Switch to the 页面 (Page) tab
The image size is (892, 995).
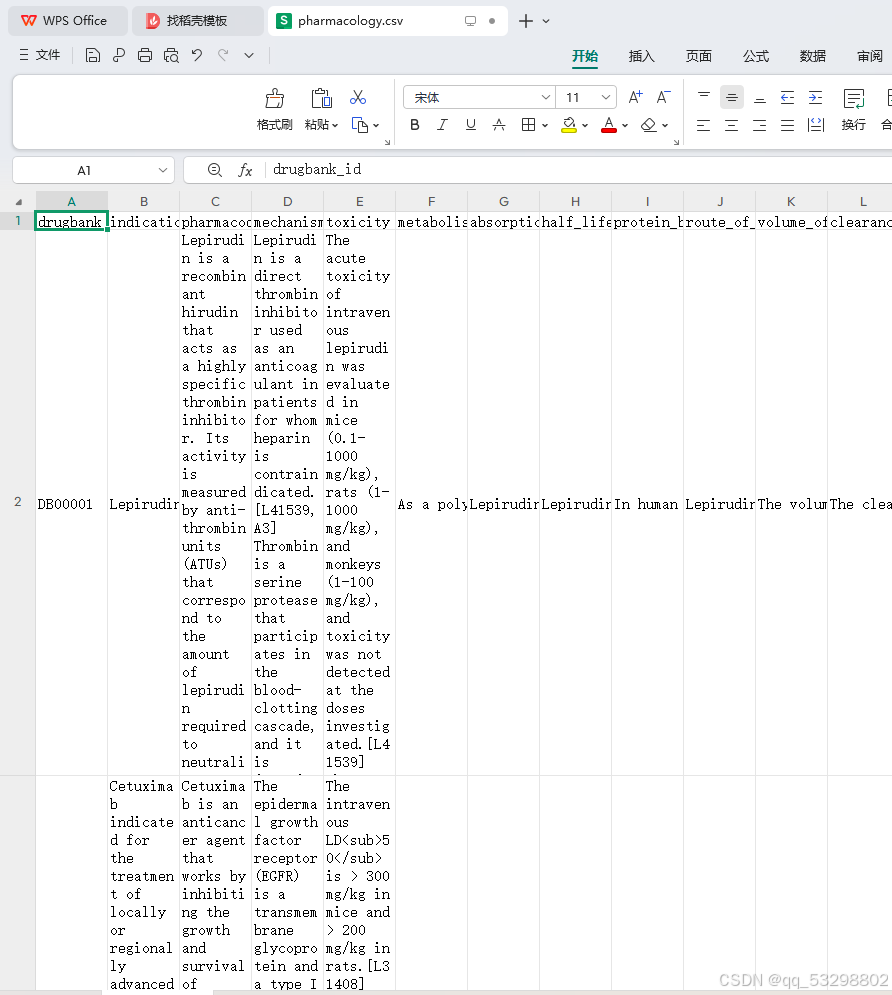(x=699, y=56)
